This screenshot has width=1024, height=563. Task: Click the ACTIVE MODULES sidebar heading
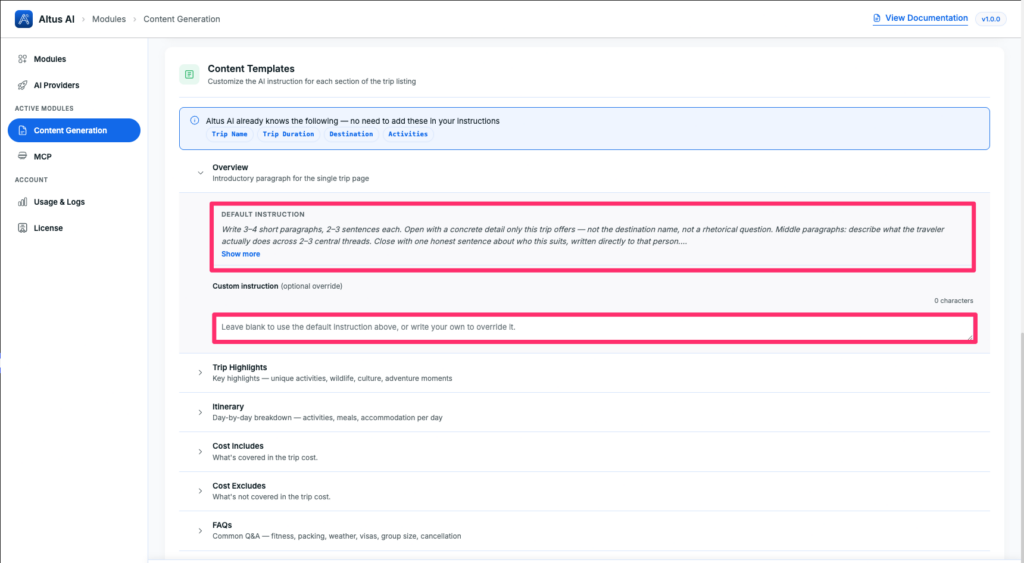tap(44, 108)
